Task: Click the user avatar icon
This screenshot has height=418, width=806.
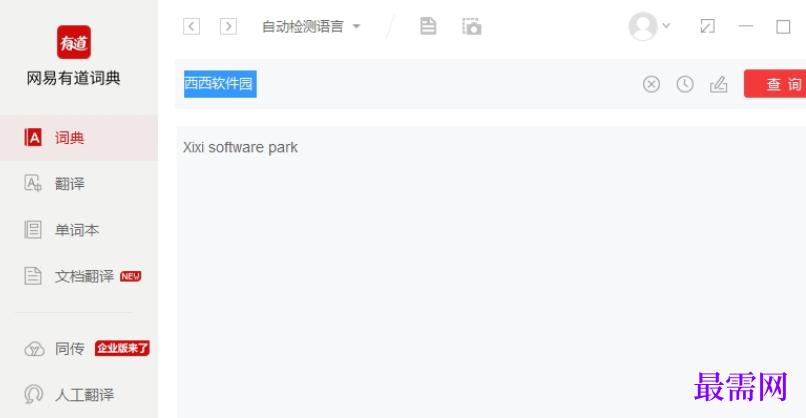Action: click(x=643, y=26)
